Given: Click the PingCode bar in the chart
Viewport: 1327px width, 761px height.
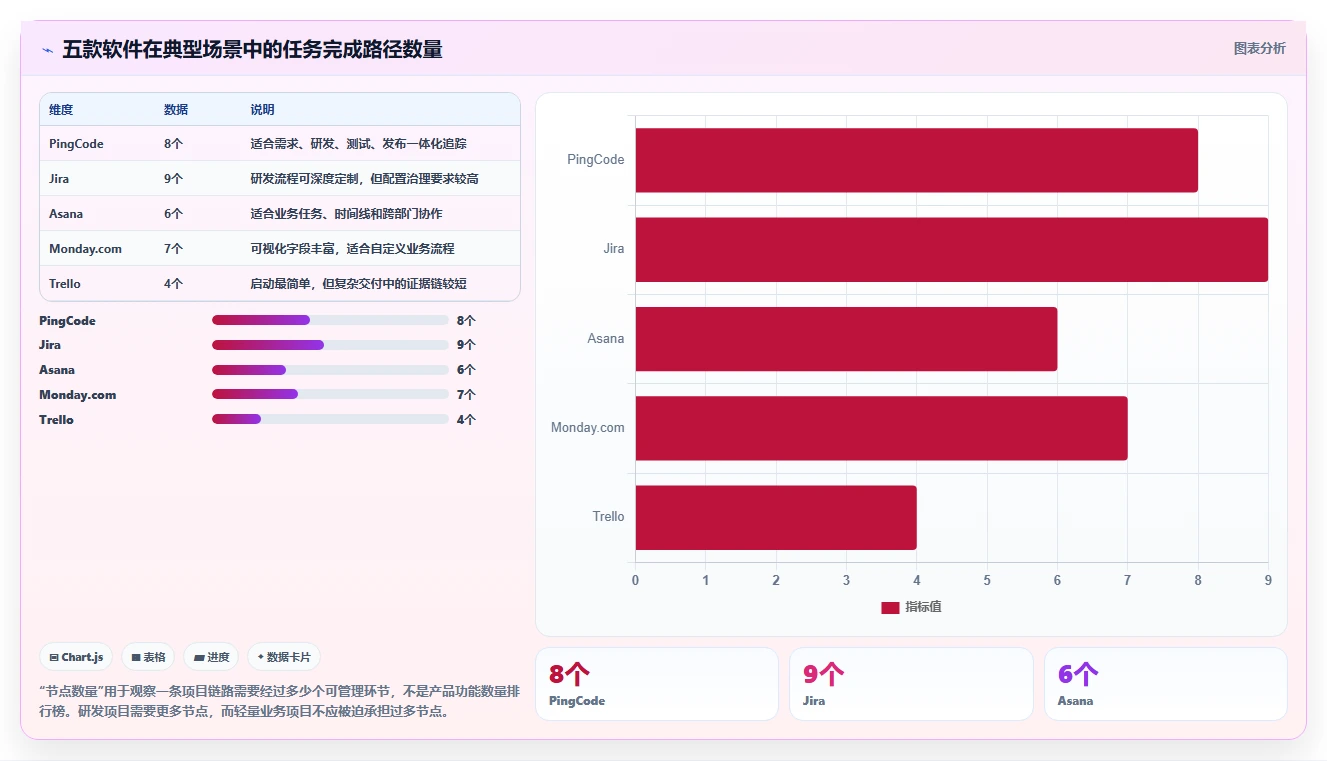Looking at the screenshot, I should coord(916,160).
